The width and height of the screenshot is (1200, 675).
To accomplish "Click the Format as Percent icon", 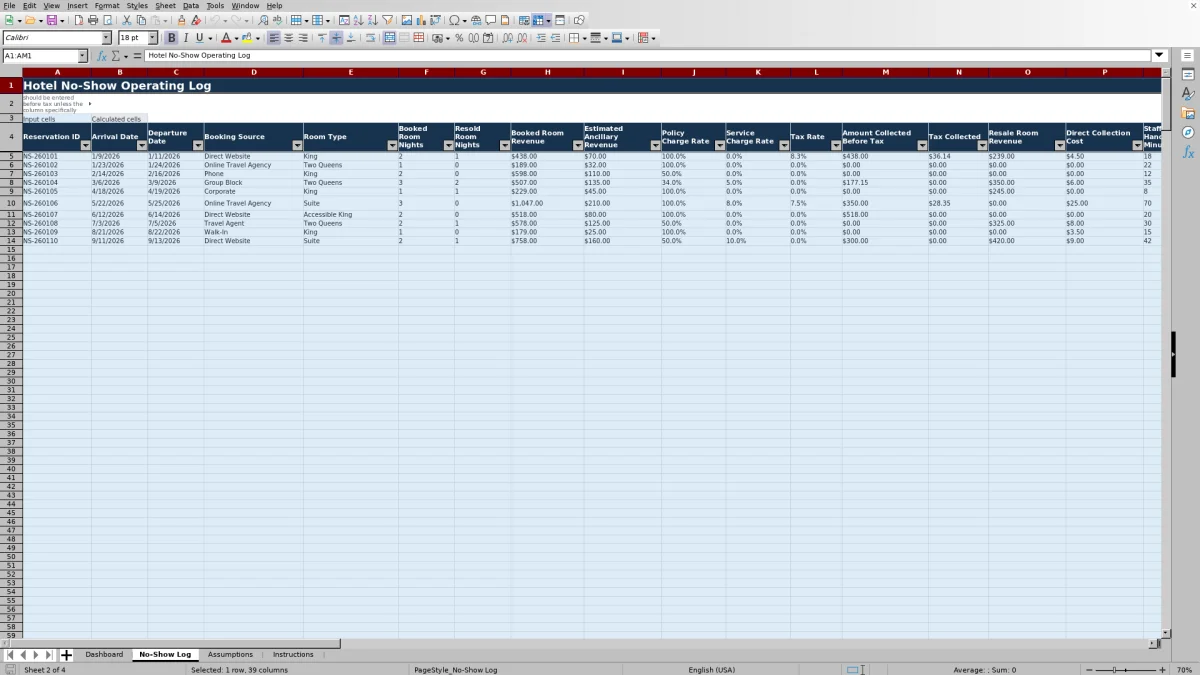I will click(x=459, y=38).
